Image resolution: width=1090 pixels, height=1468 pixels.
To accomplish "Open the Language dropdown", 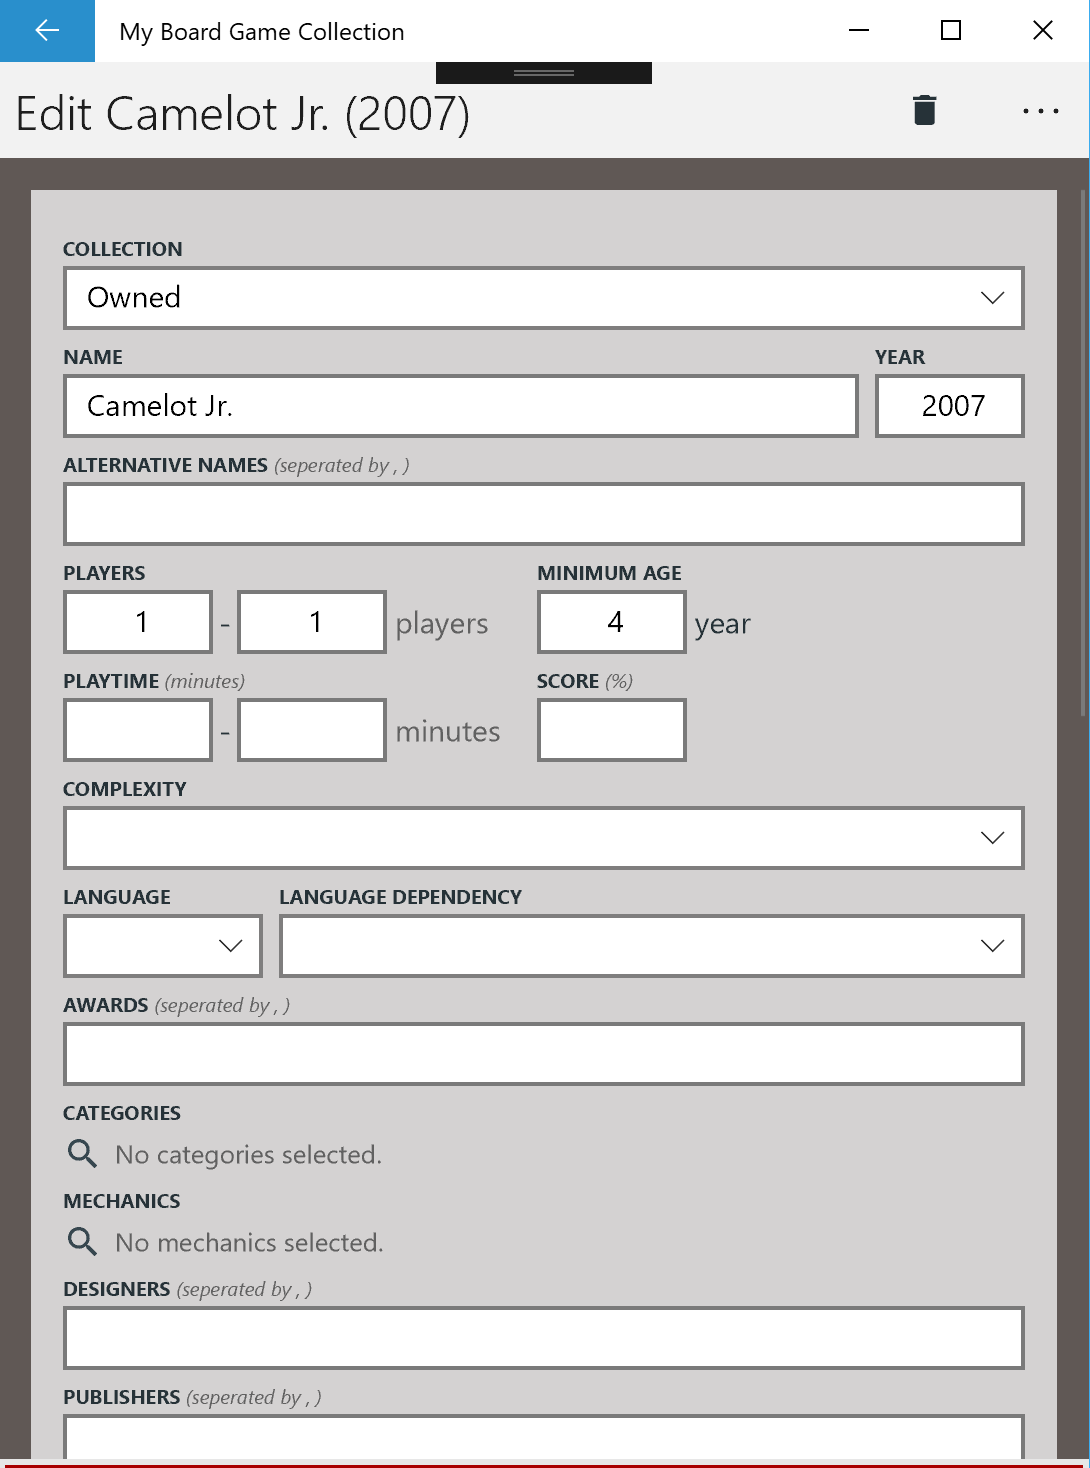I will click(163, 946).
